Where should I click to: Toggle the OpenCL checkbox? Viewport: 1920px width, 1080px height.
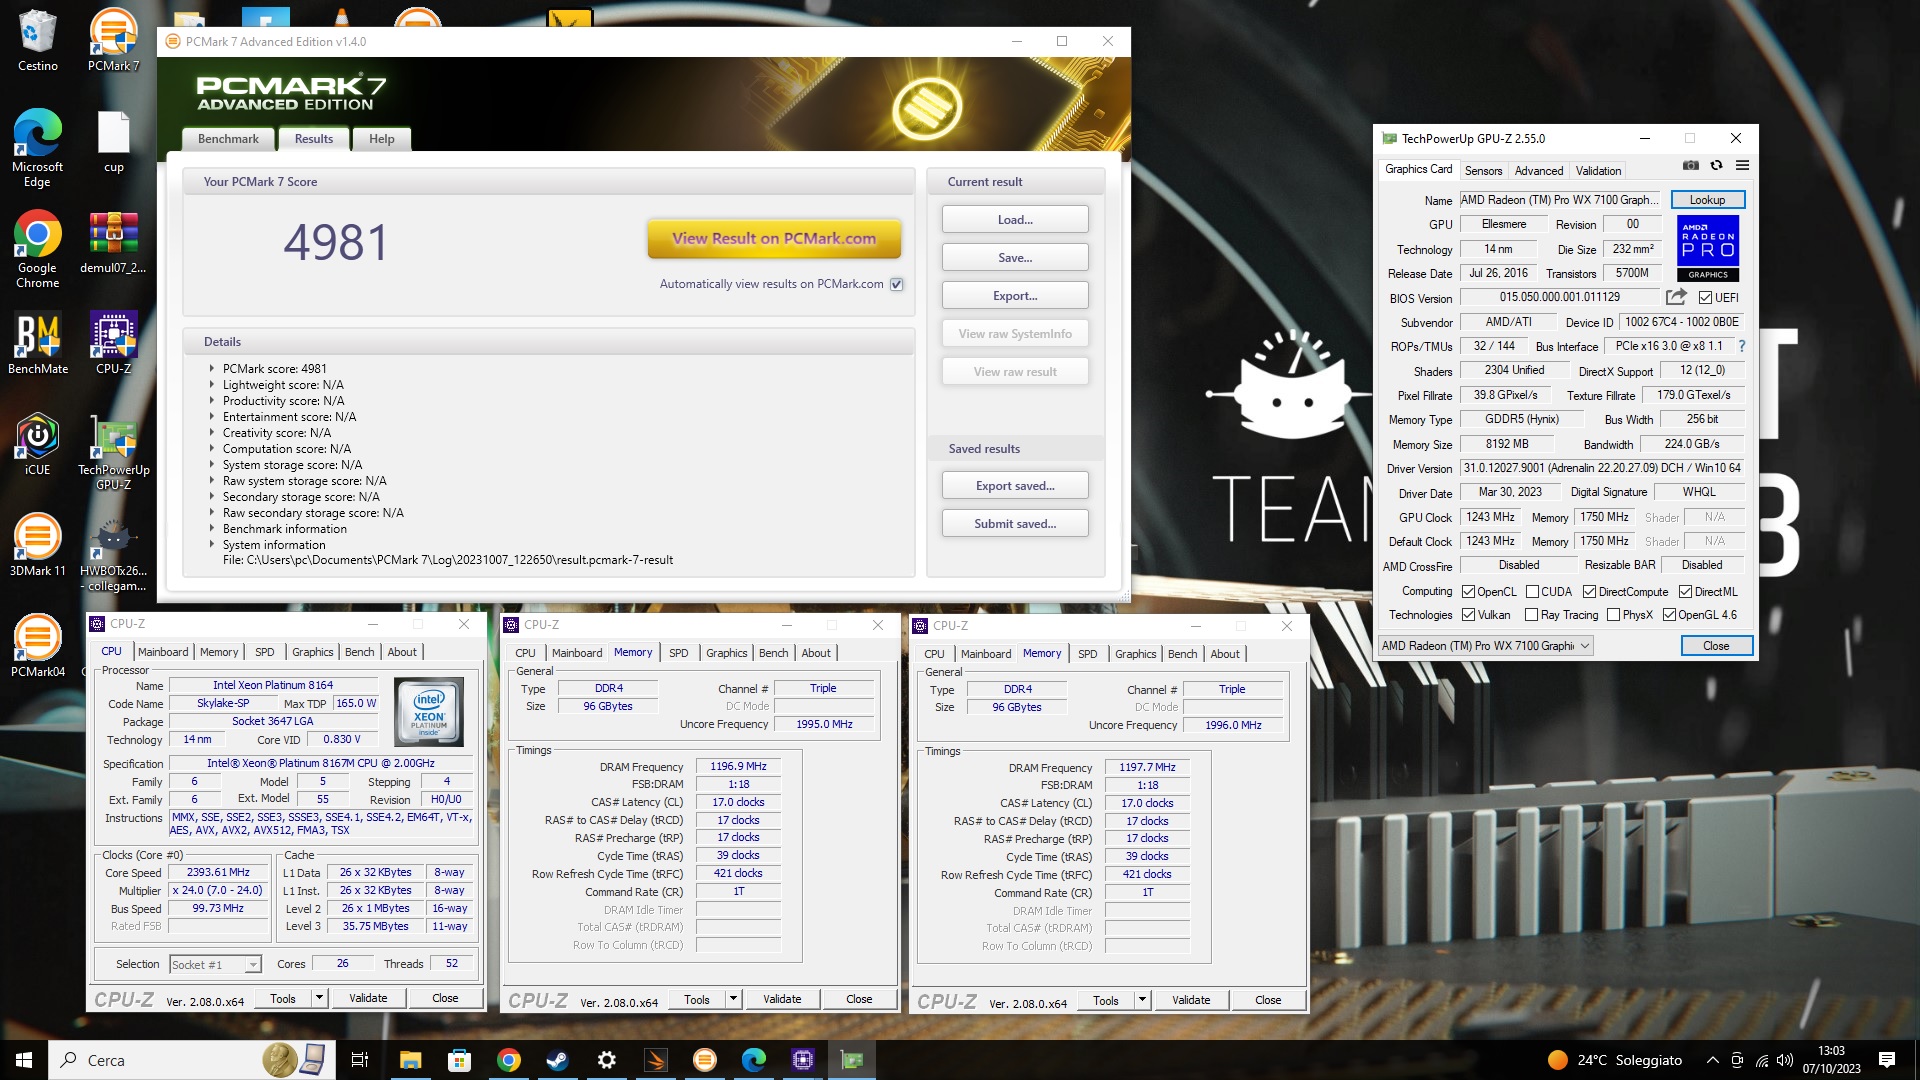[x=1468, y=592]
